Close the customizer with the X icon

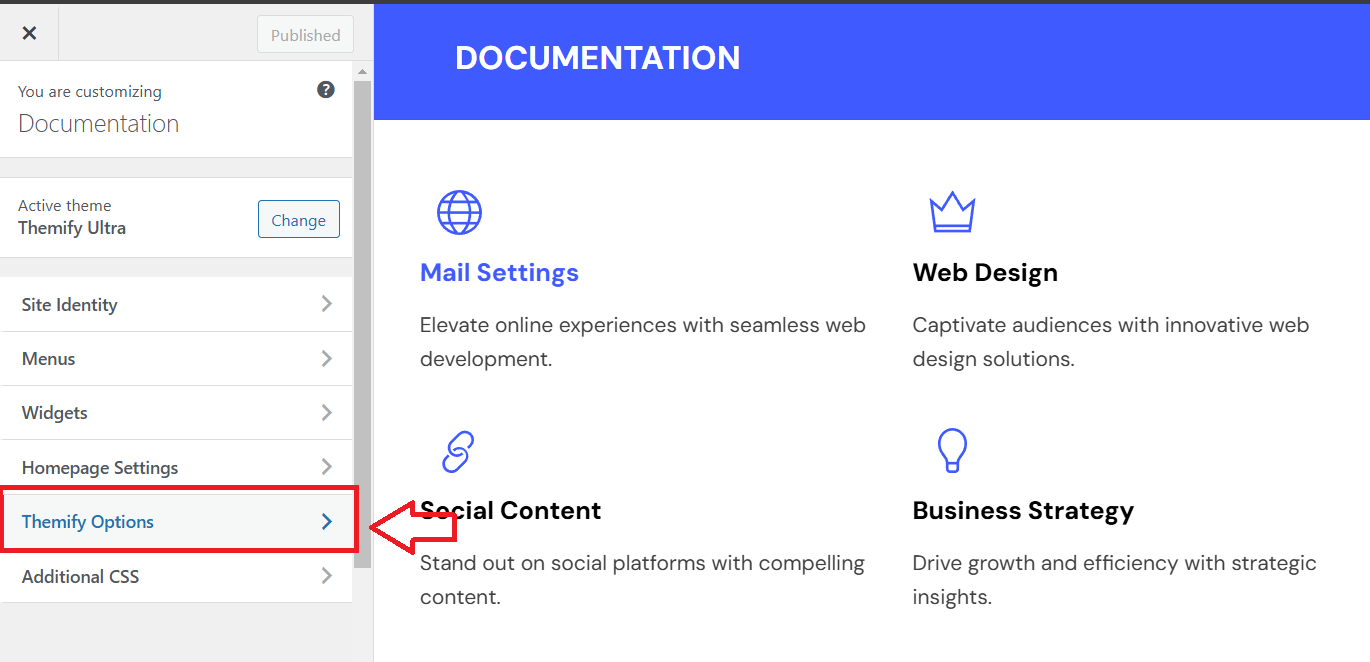pyautogui.click(x=29, y=32)
